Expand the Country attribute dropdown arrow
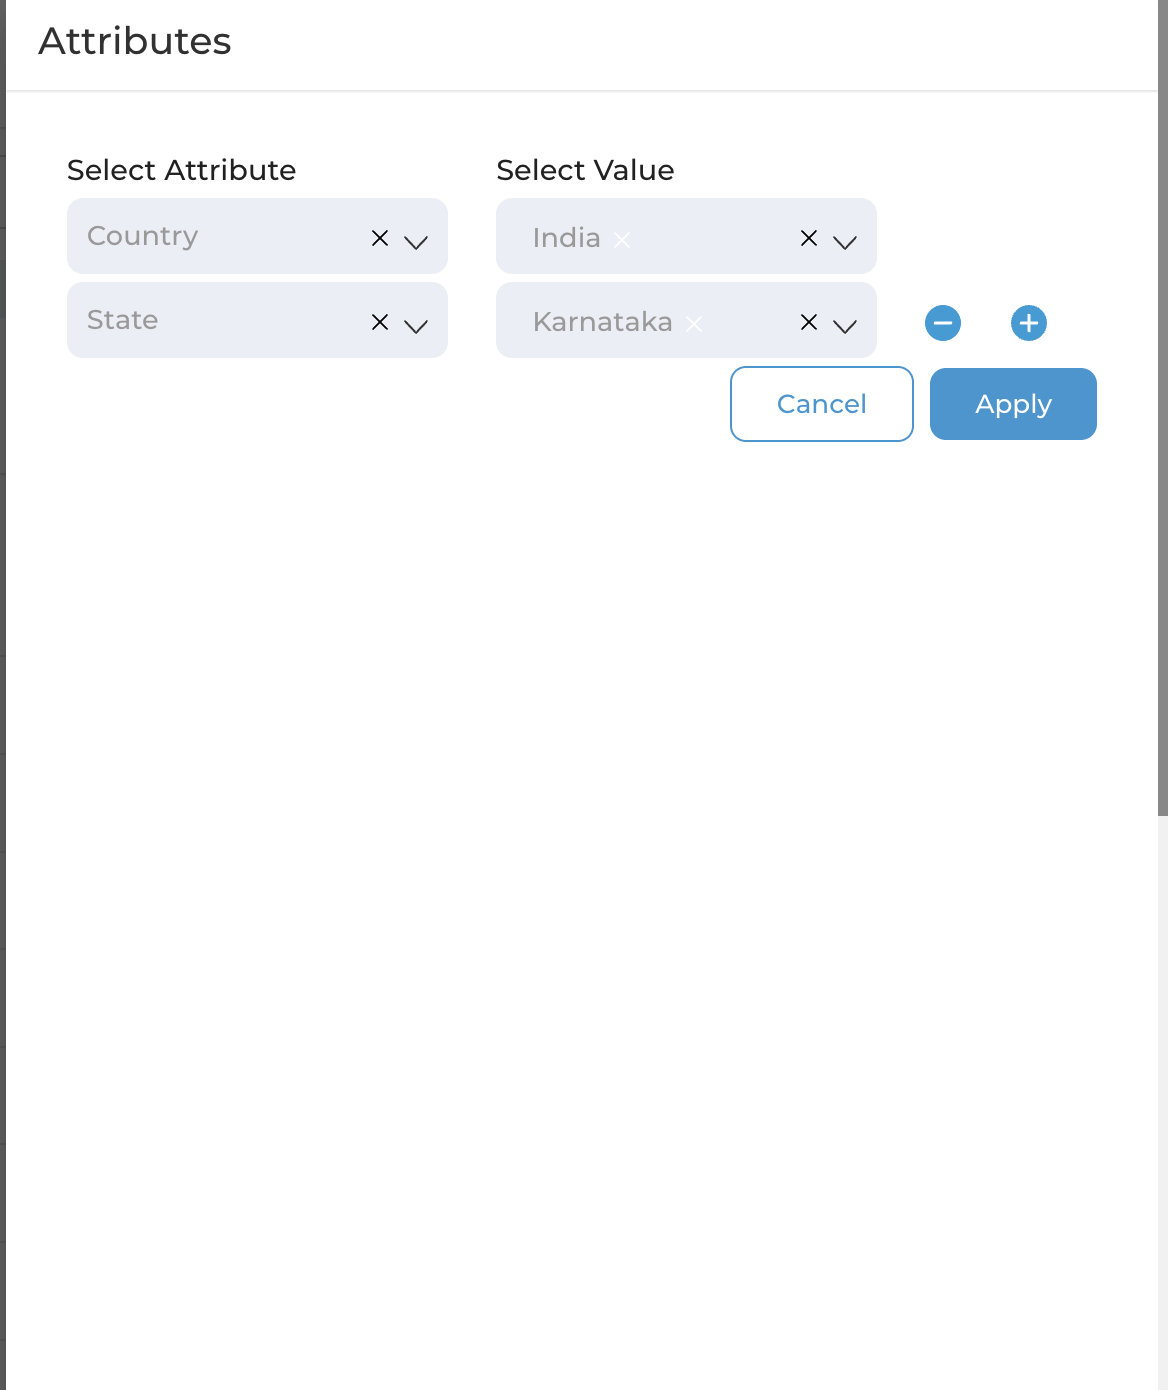 pos(416,241)
